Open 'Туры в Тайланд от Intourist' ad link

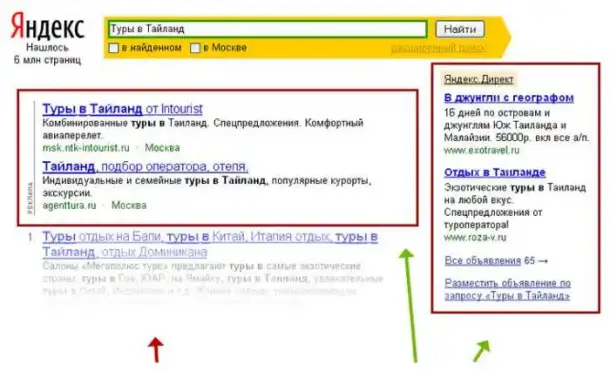tap(123, 109)
